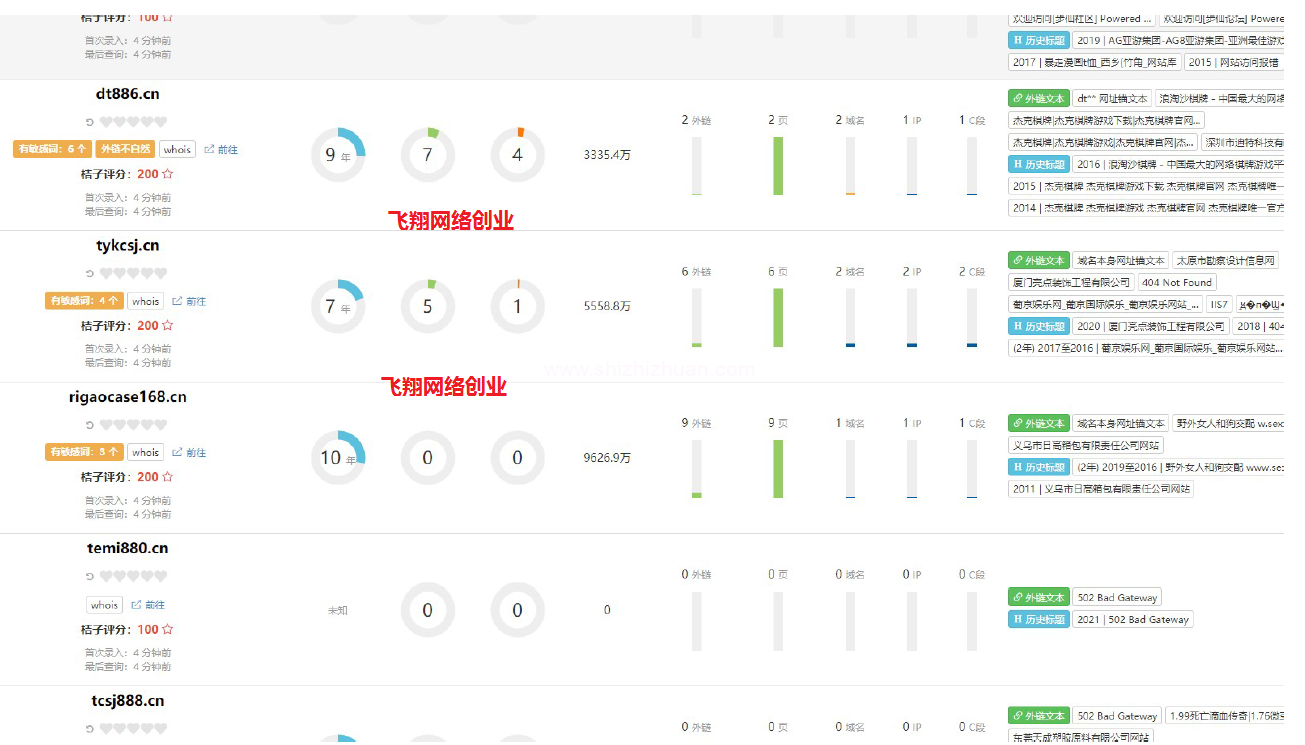1305x745 pixels.
Task: Click the last heart rating under rigaocase168.cn
Action: 161,425
